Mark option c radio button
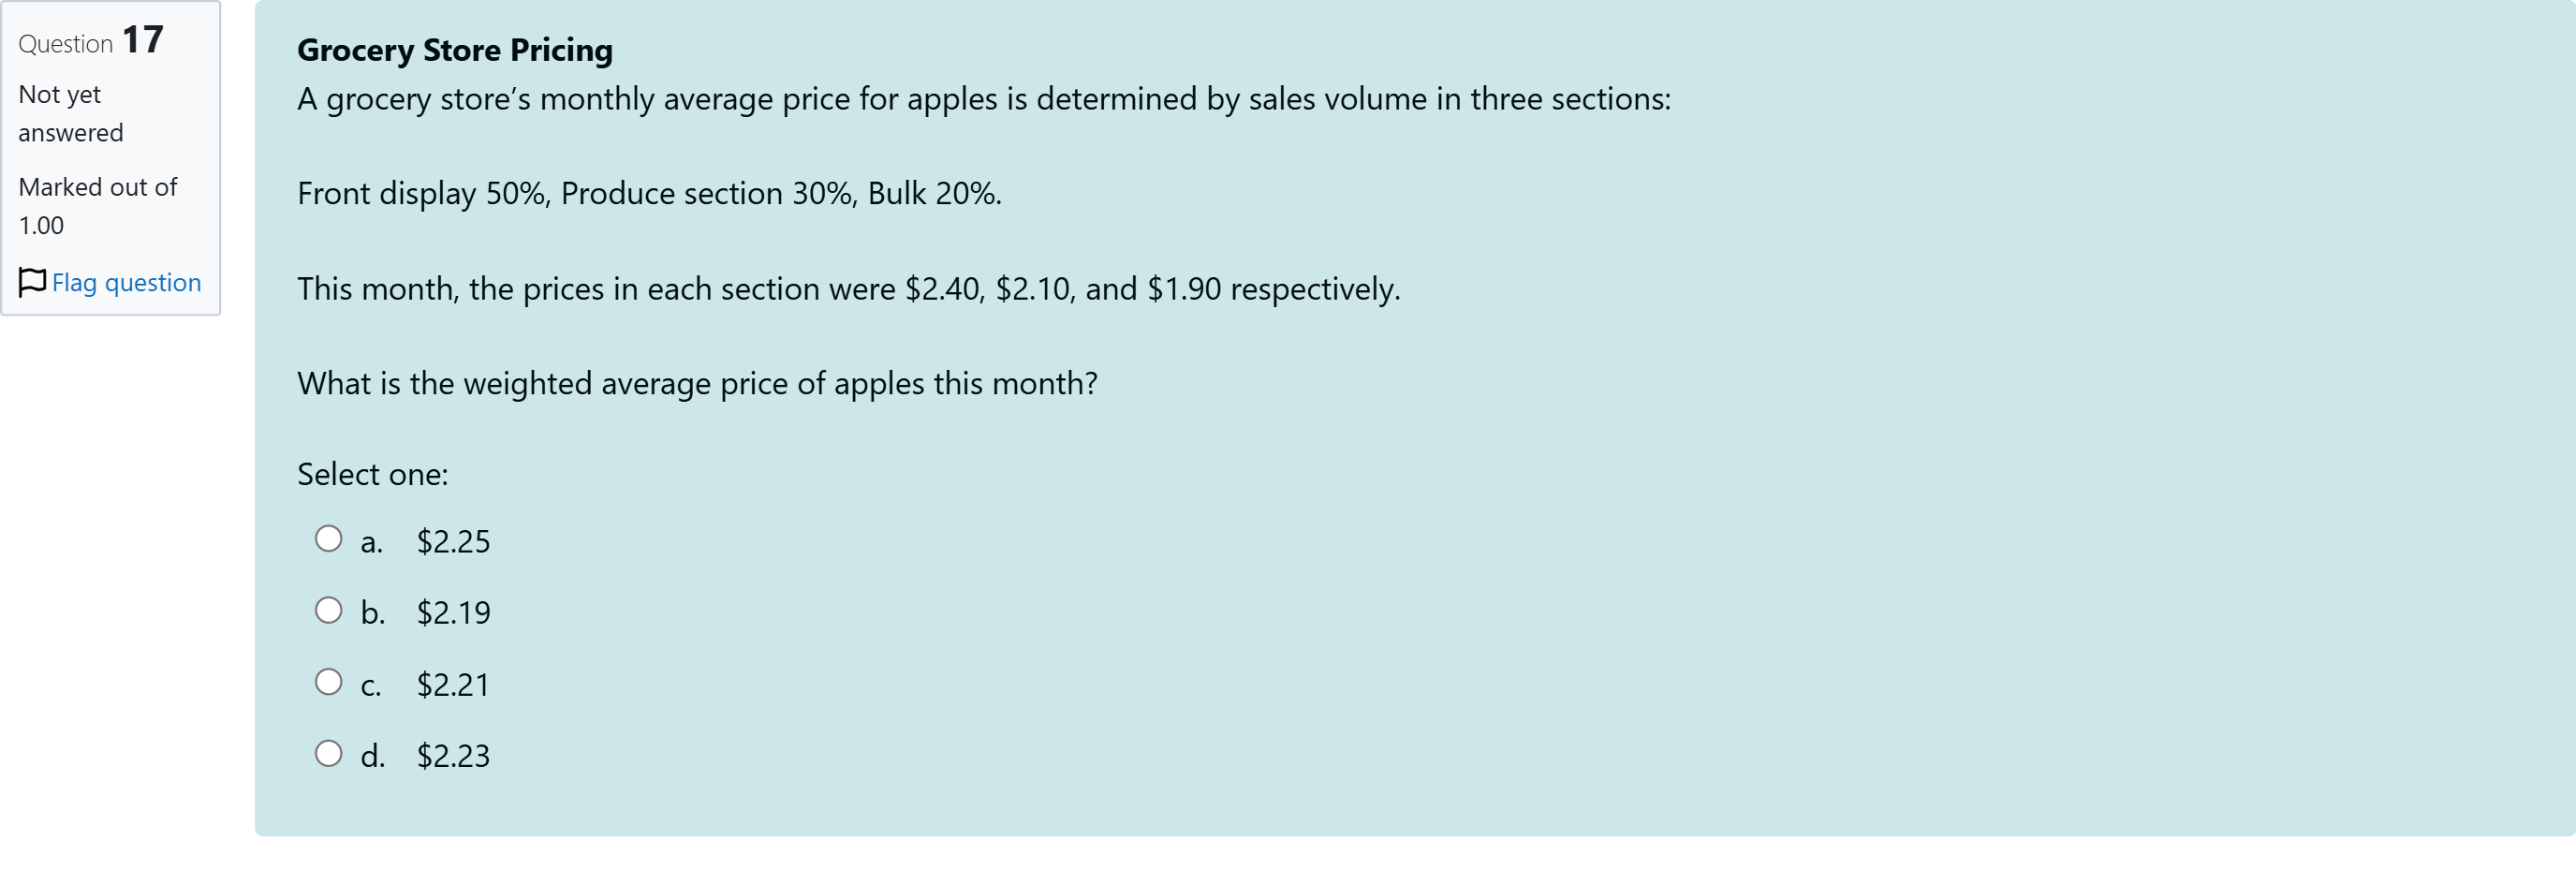This screenshot has width=2576, height=870. 328,682
